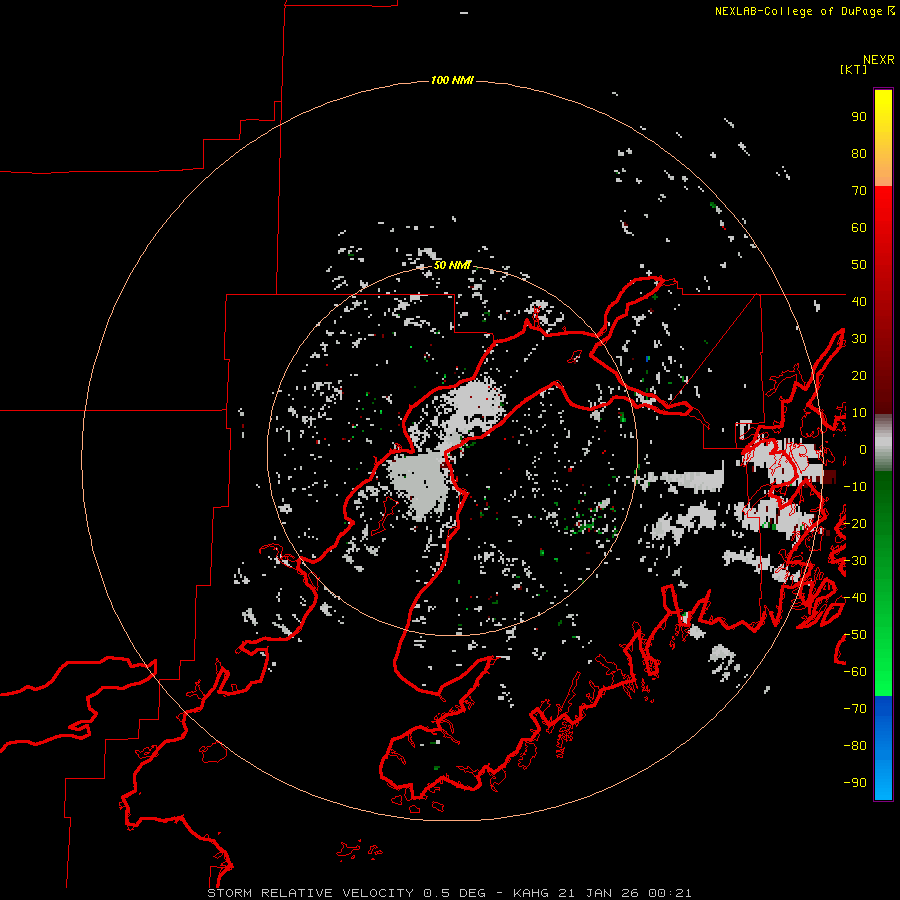Click the positive 70 knot scale value

coord(859,191)
